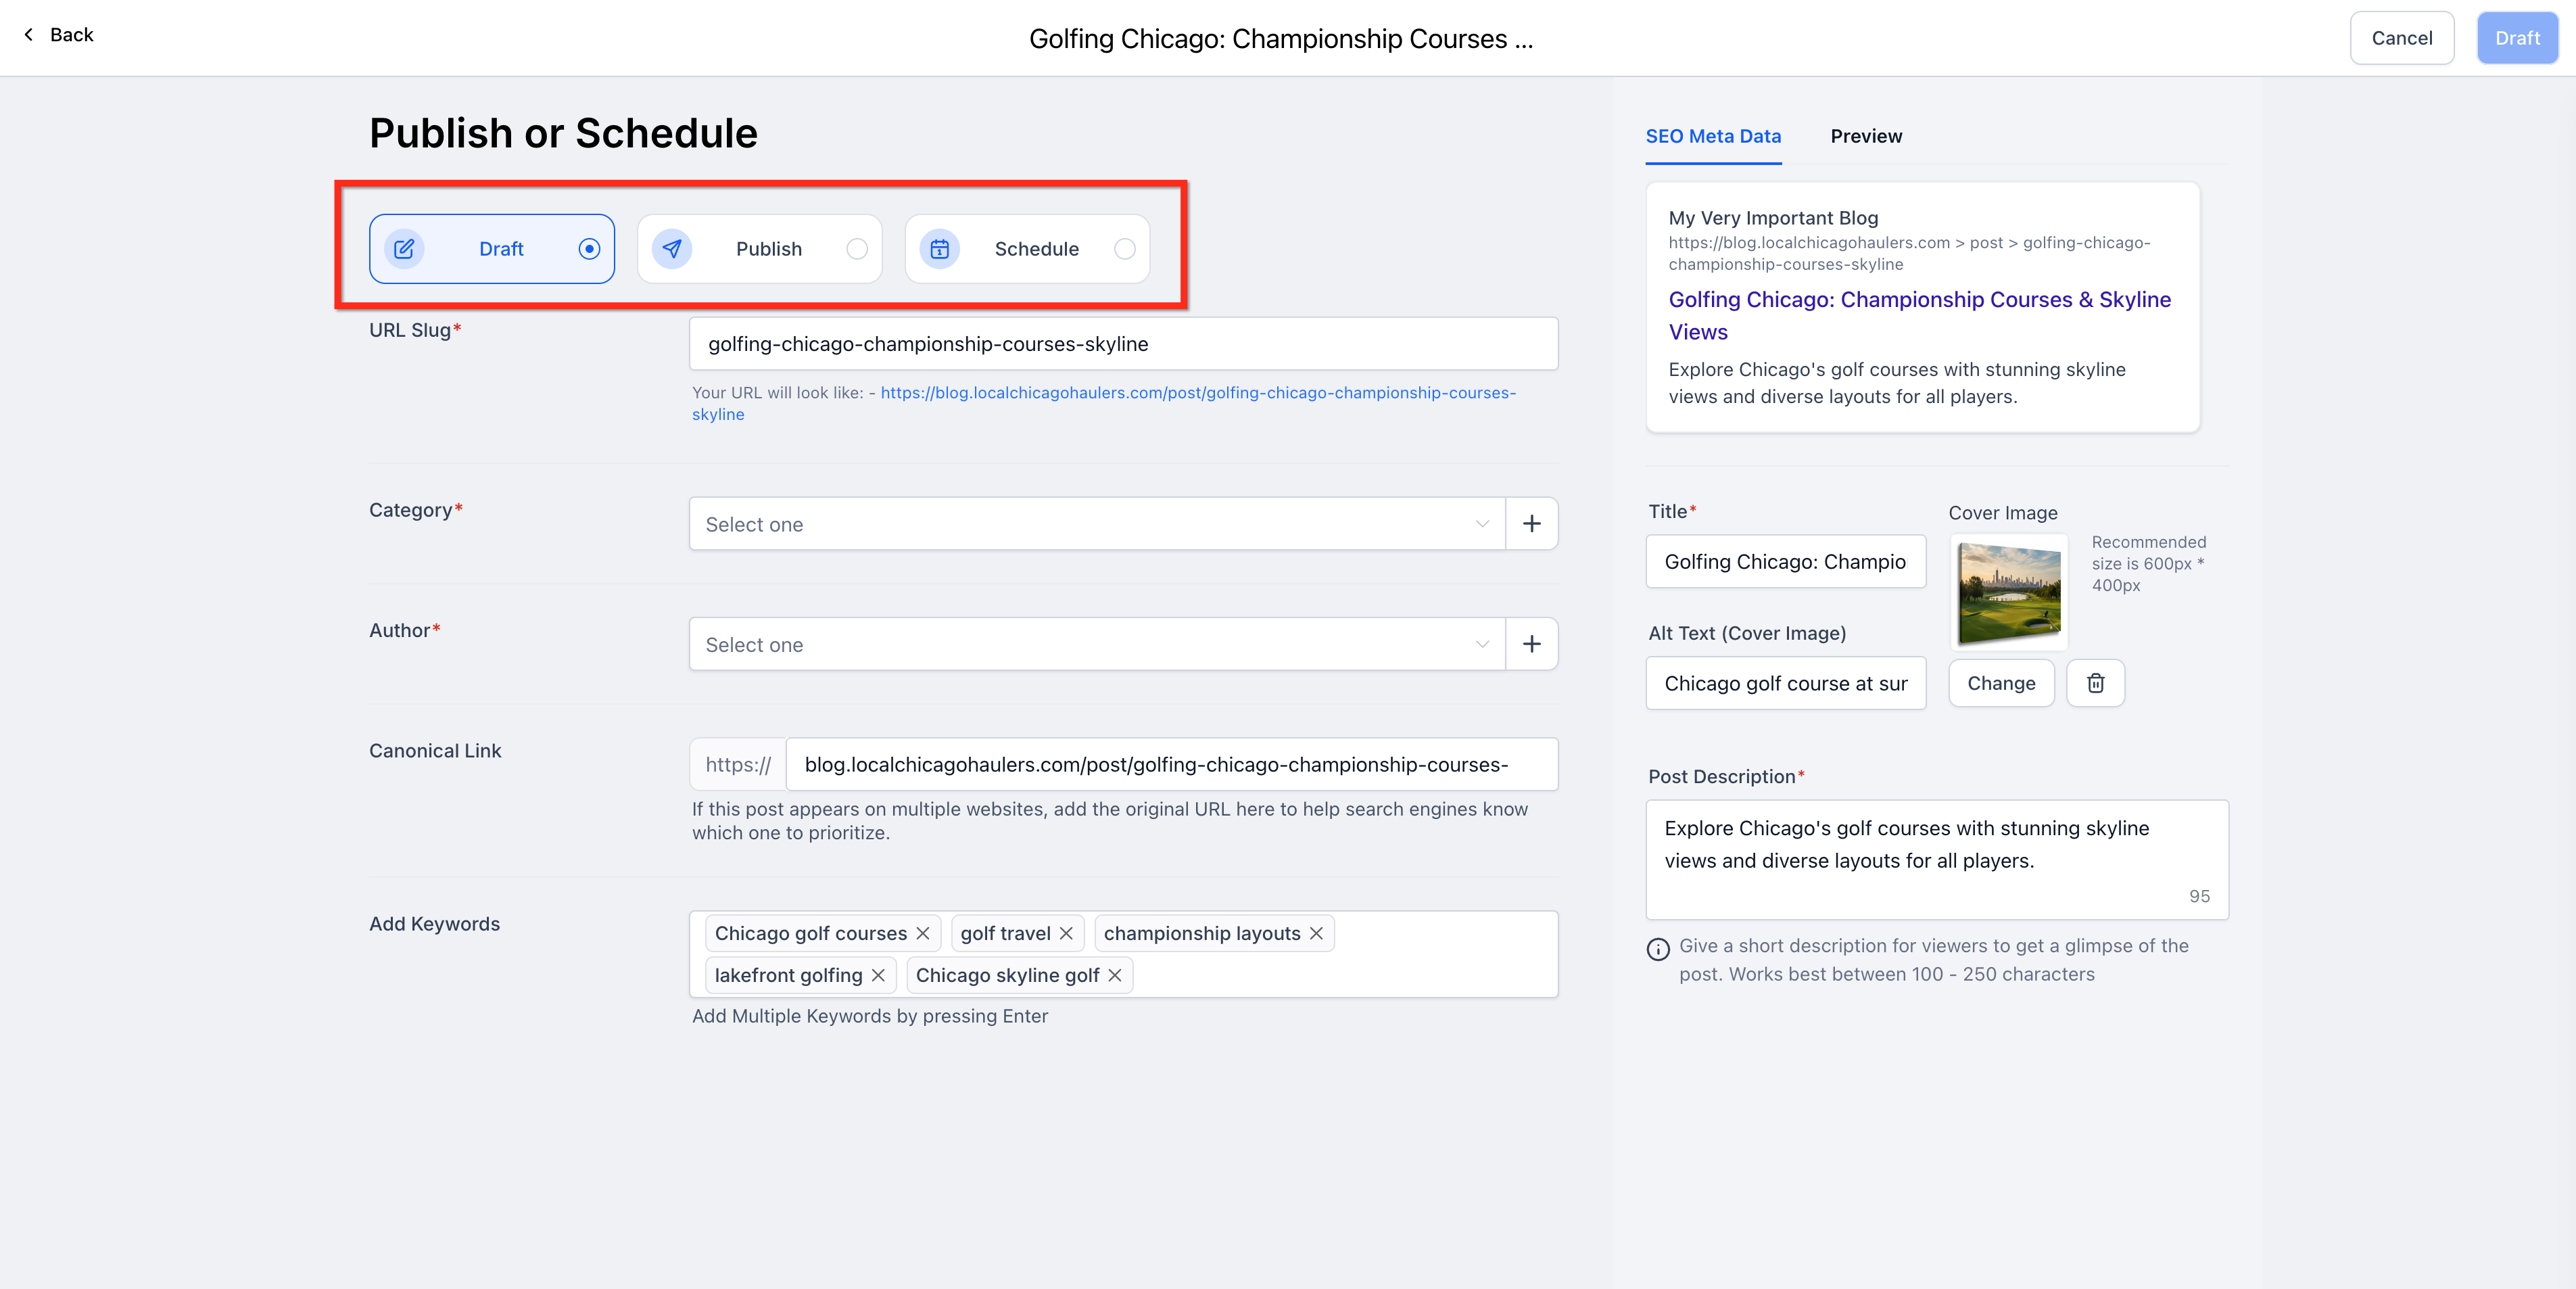The width and height of the screenshot is (2576, 1289).
Task: Select the Schedule radio button
Action: click(1124, 249)
